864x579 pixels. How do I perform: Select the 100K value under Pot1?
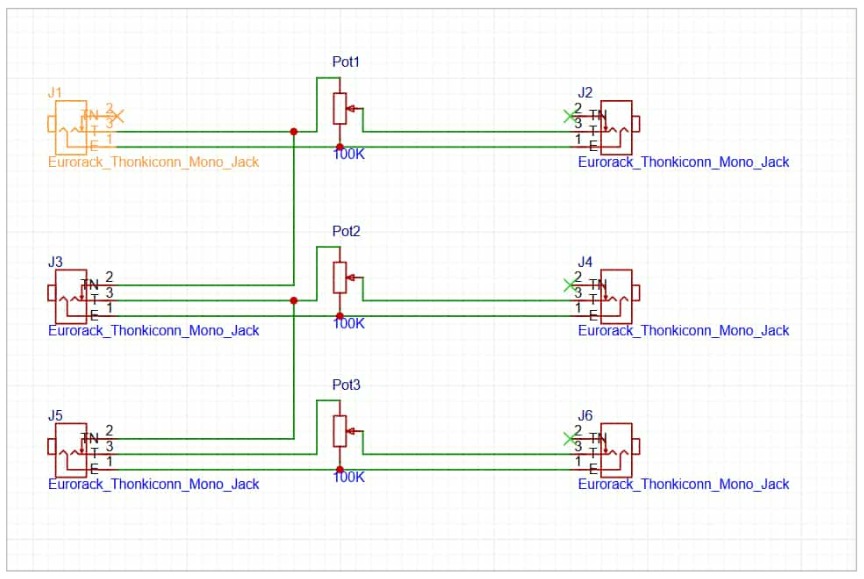click(349, 155)
